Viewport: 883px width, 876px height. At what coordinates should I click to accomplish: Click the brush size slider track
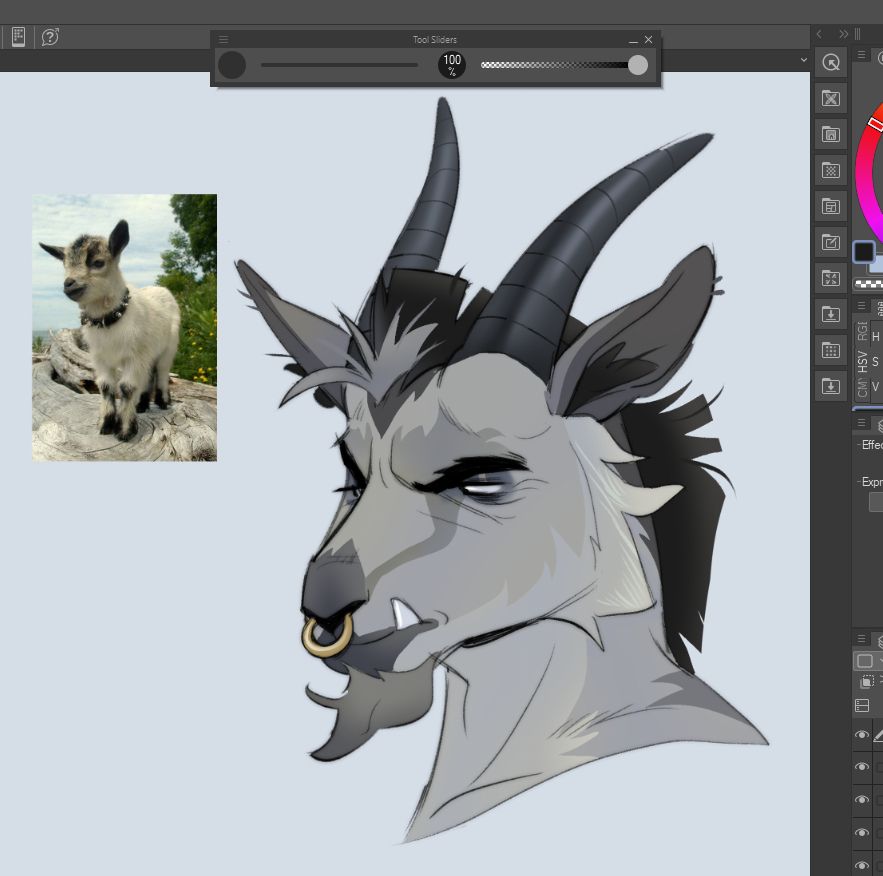pos(339,65)
